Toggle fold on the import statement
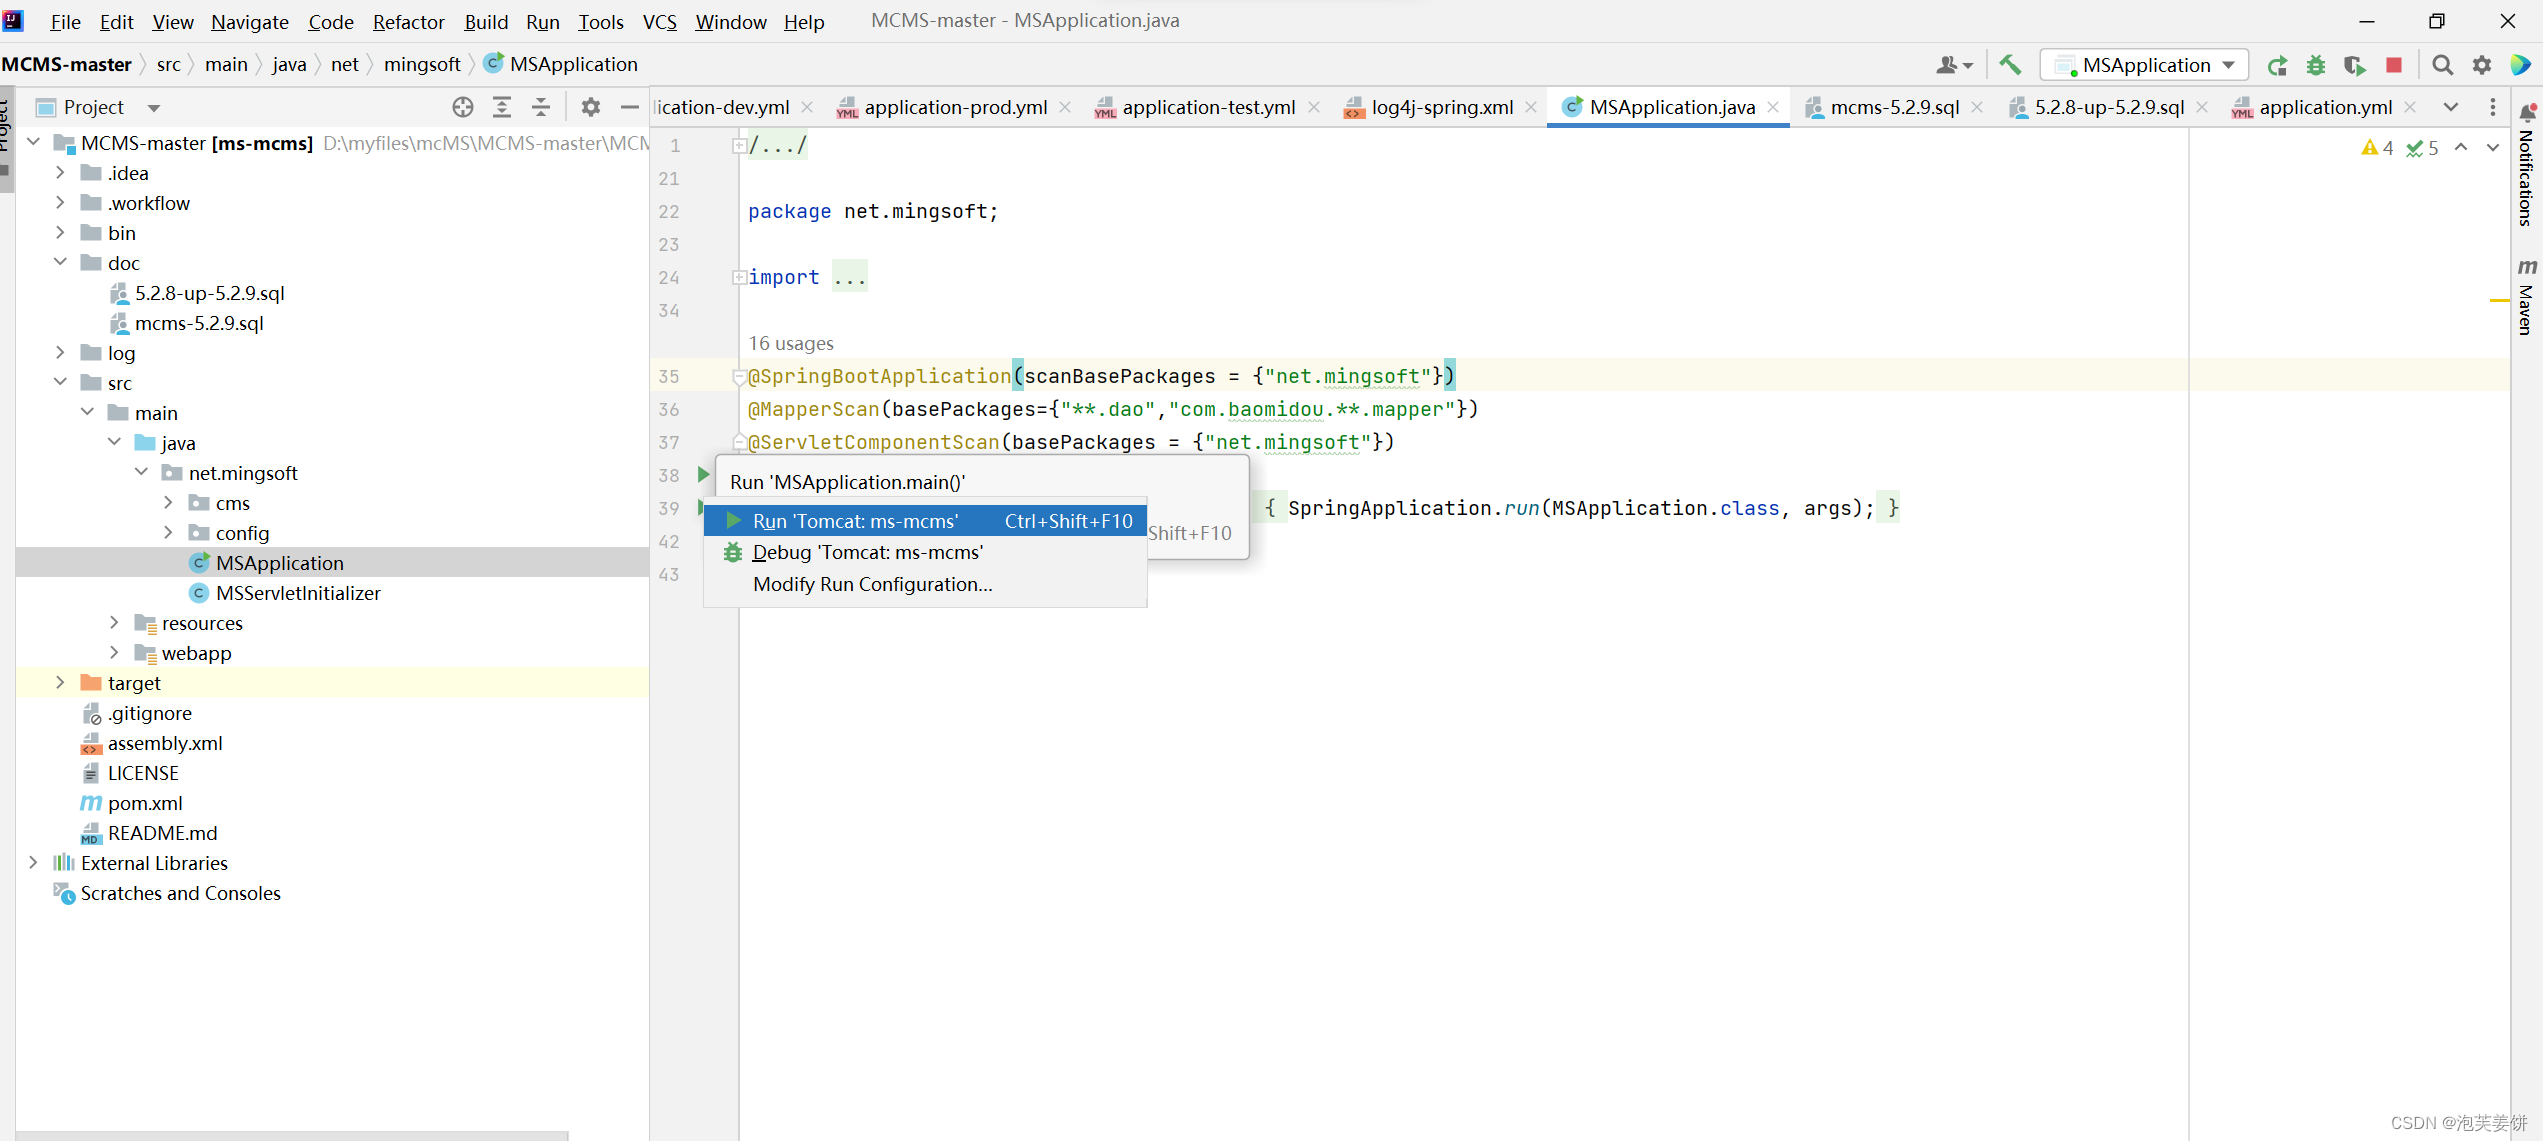2543x1141 pixels. click(x=738, y=277)
